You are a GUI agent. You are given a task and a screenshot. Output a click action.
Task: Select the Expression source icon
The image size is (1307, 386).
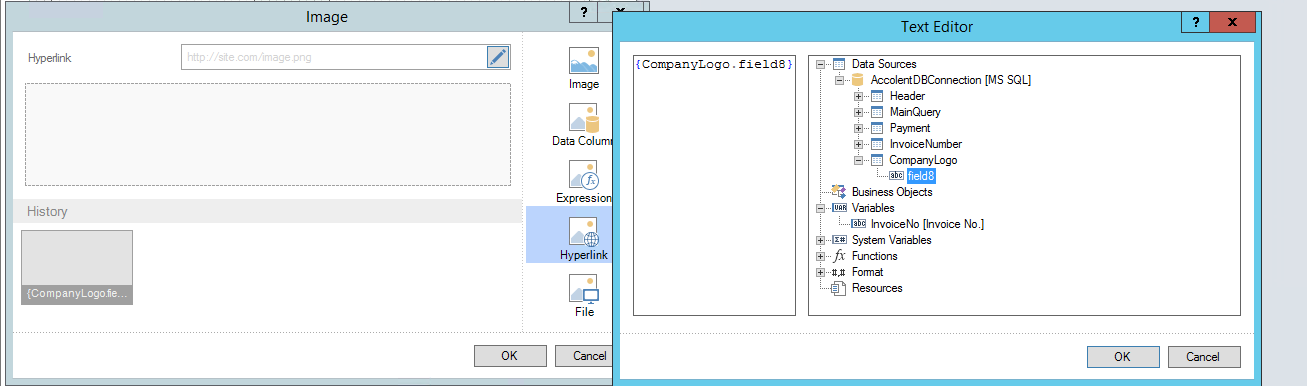[584, 175]
